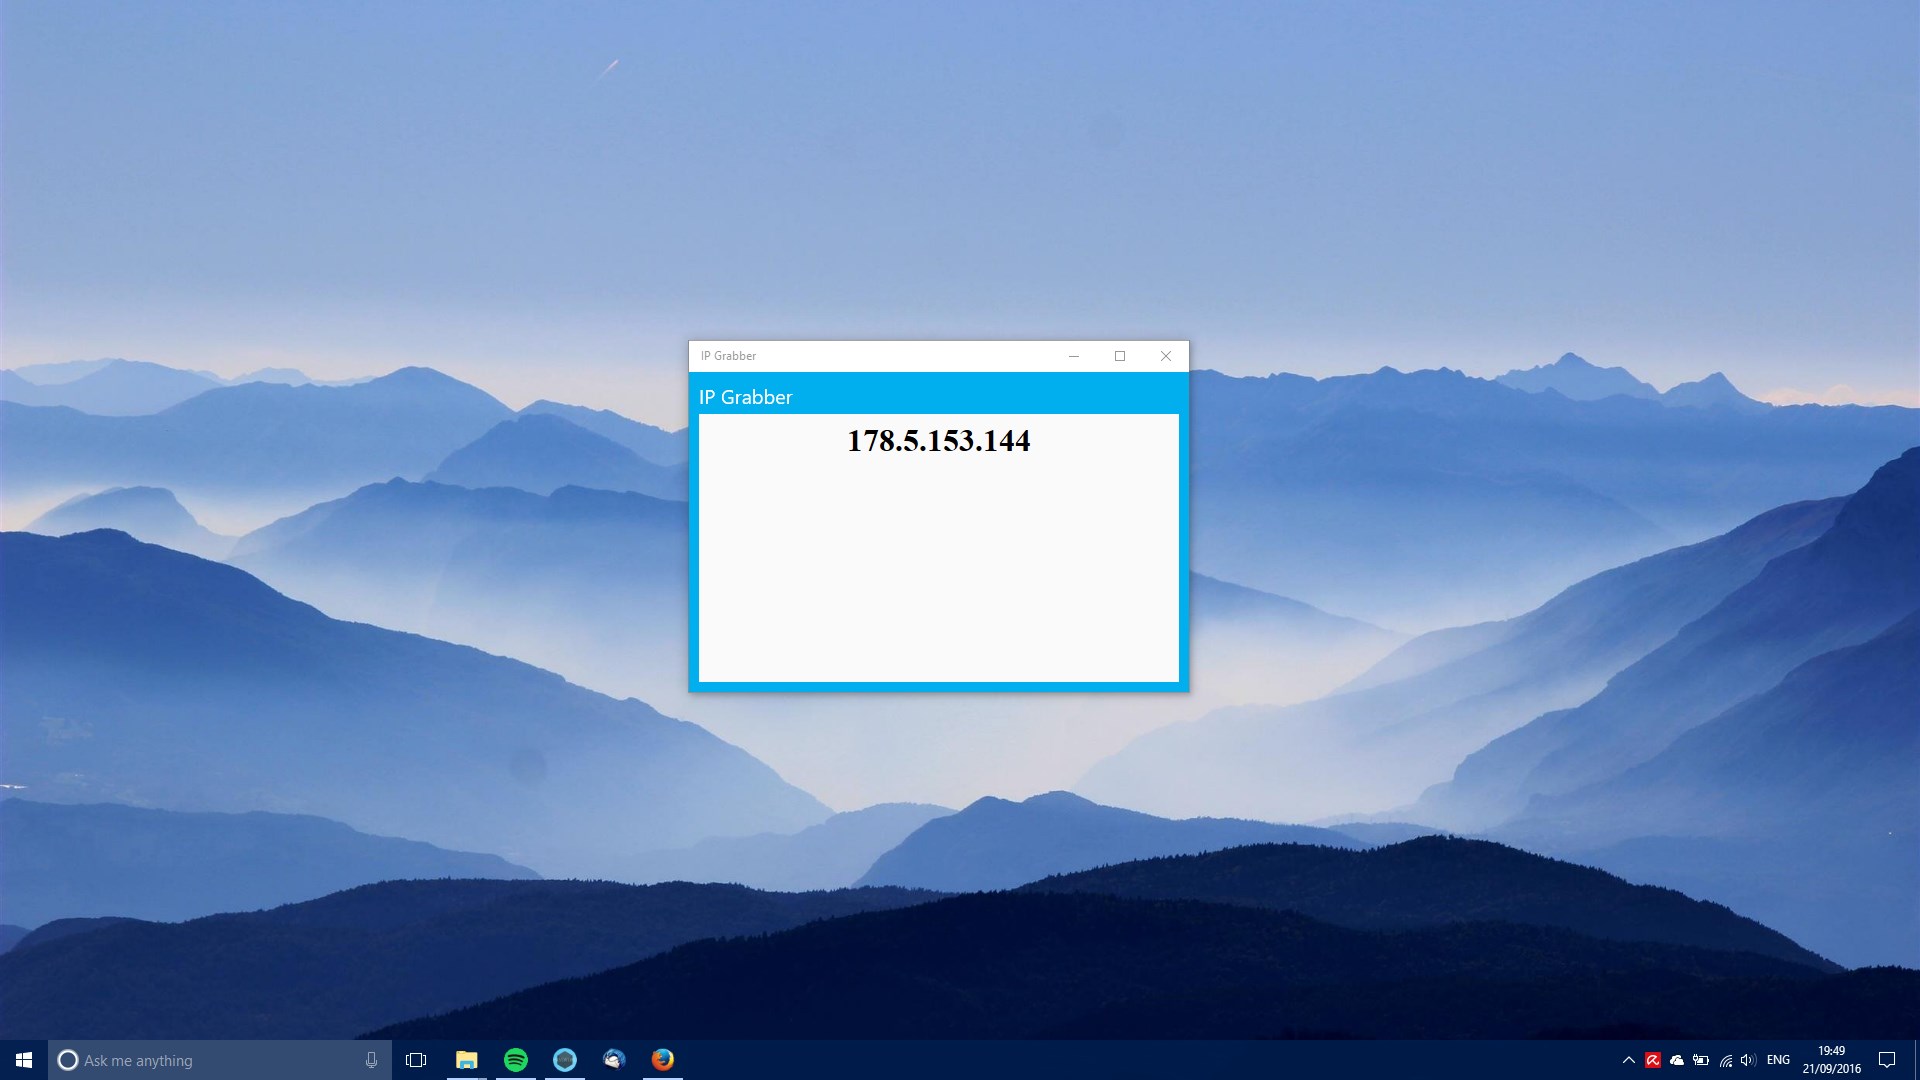This screenshot has height=1080, width=1920.
Task: Open the Action Center notifications
Action: [1887, 1060]
